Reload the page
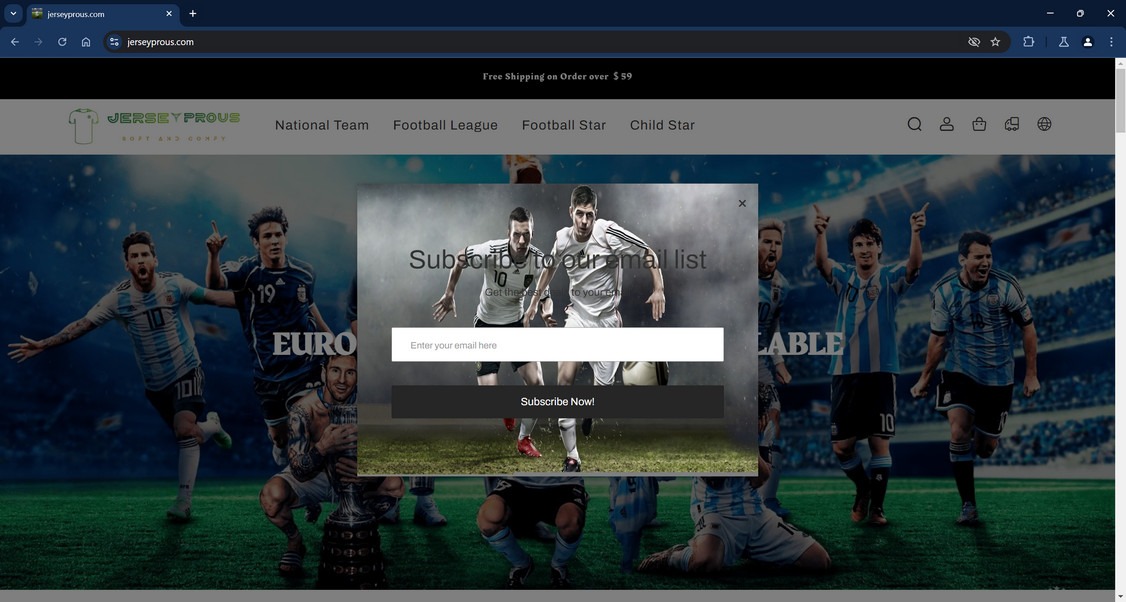Screen dimensions: 1126x602 62,42
